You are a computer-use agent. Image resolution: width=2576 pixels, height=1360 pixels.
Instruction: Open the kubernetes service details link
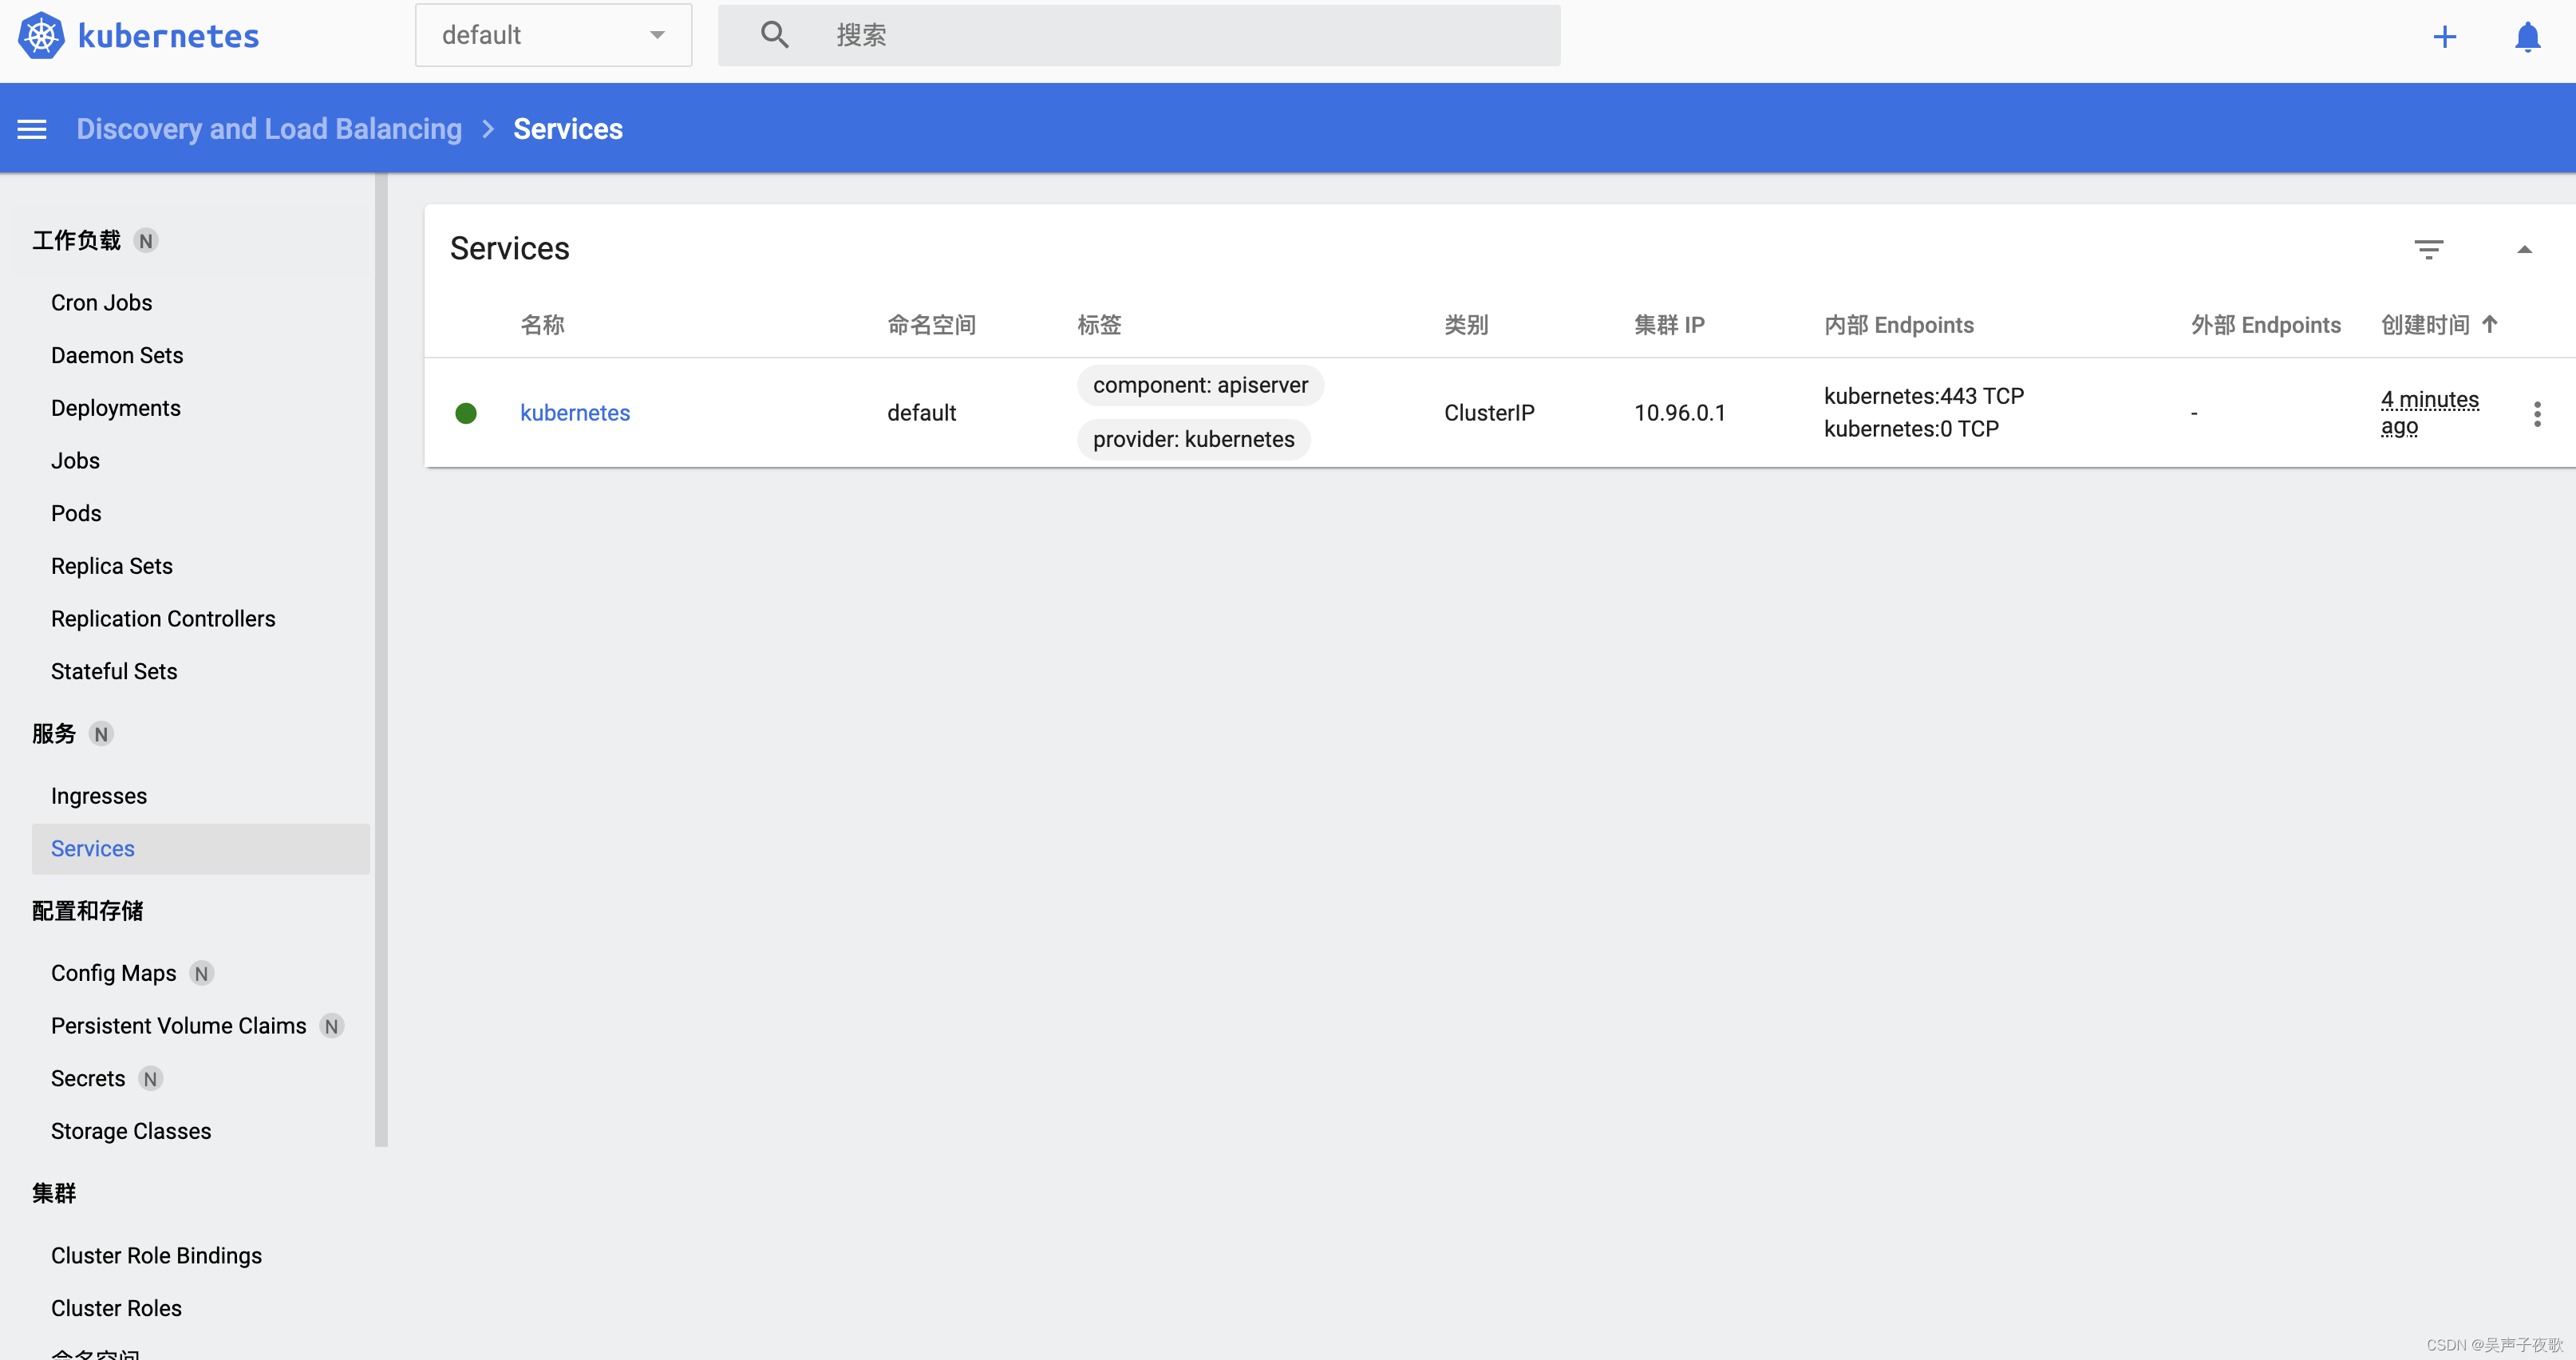[574, 412]
